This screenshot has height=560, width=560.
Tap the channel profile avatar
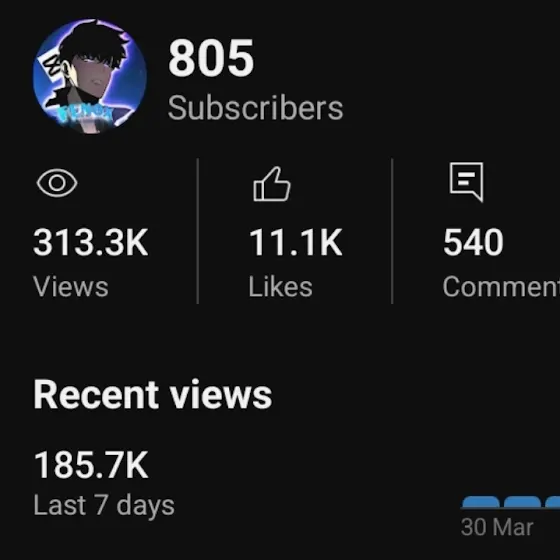click(x=90, y=76)
